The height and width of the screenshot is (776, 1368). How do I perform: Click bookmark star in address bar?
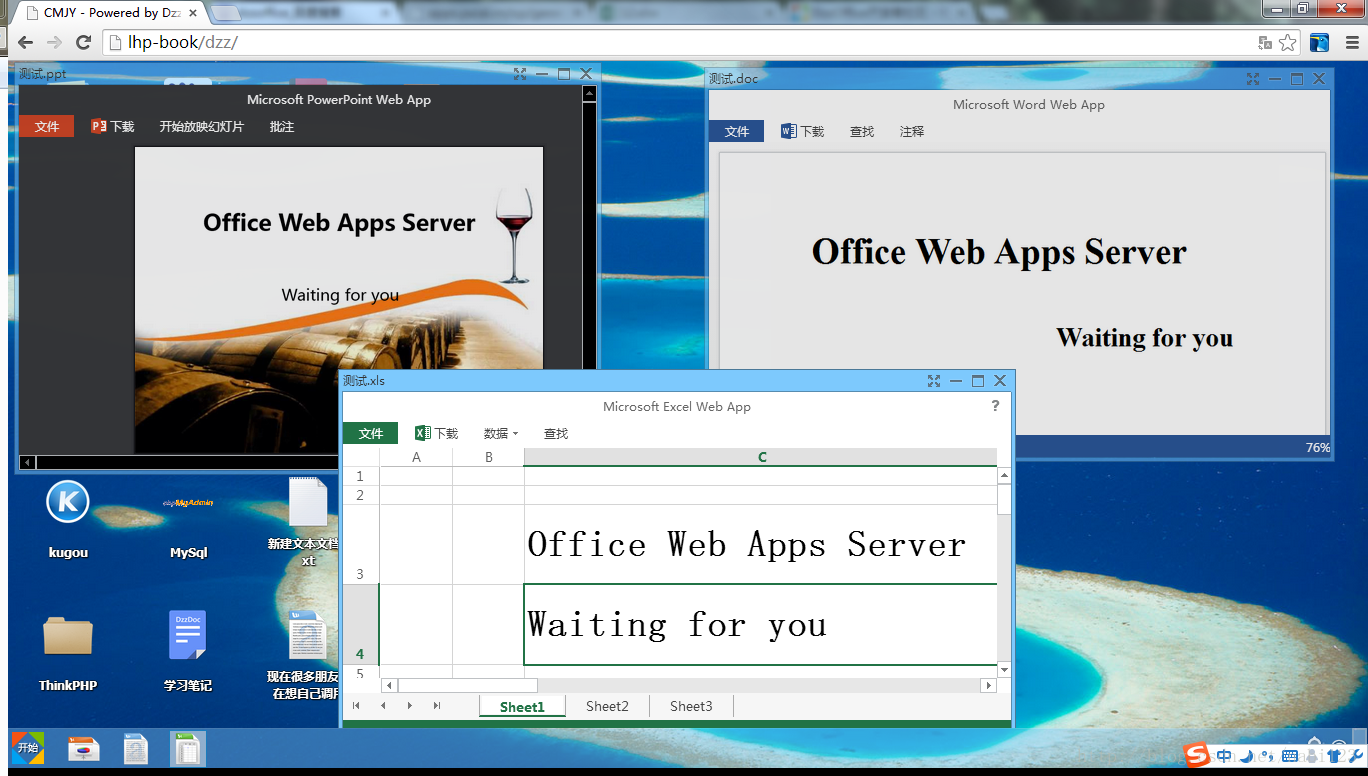pyautogui.click(x=1287, y=42)
